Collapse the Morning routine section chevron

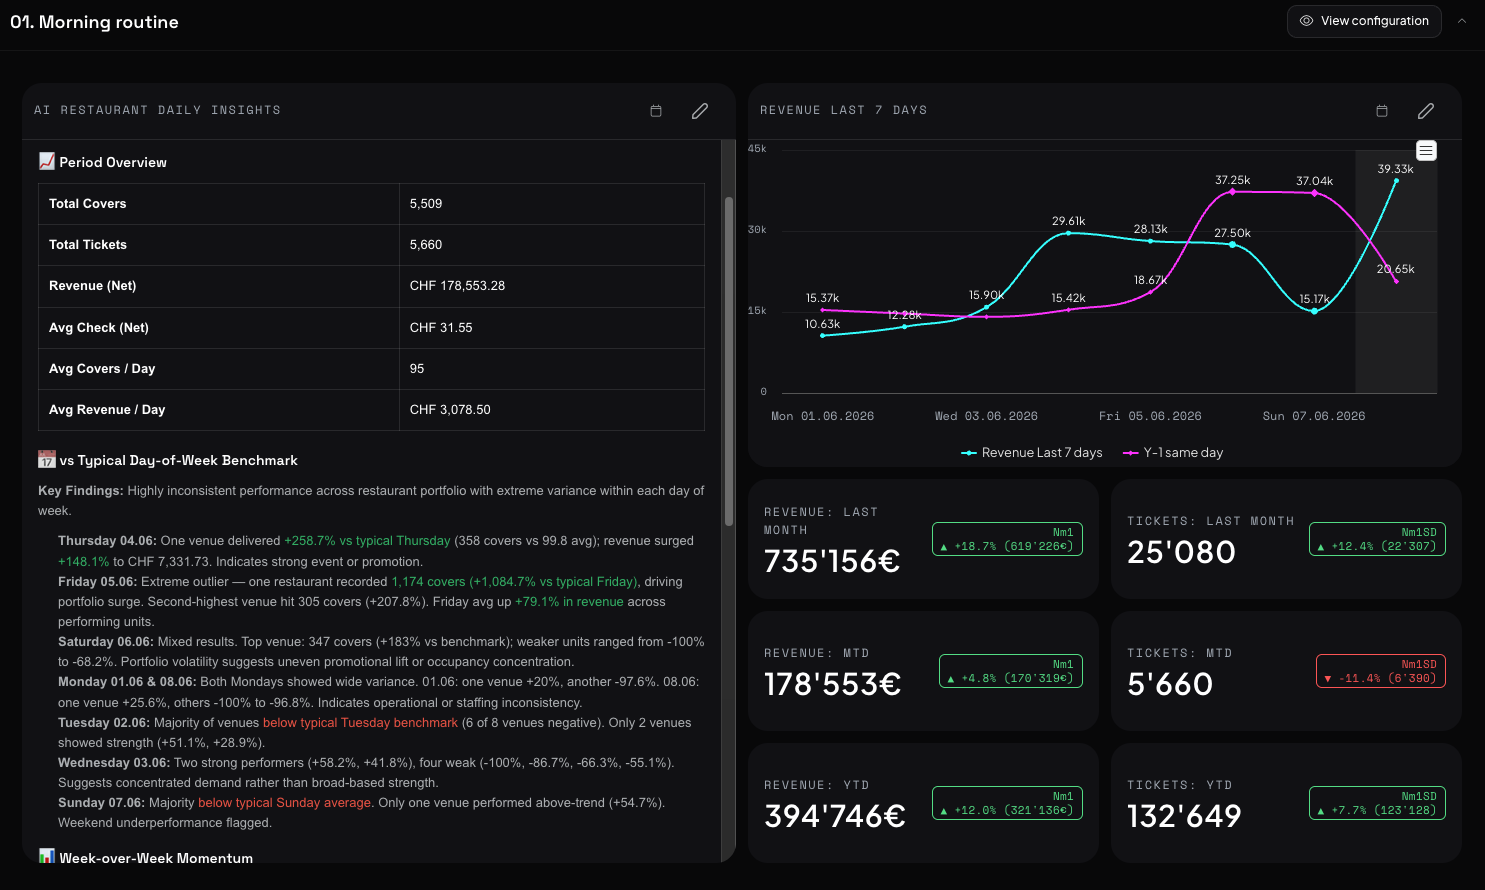1462,21
